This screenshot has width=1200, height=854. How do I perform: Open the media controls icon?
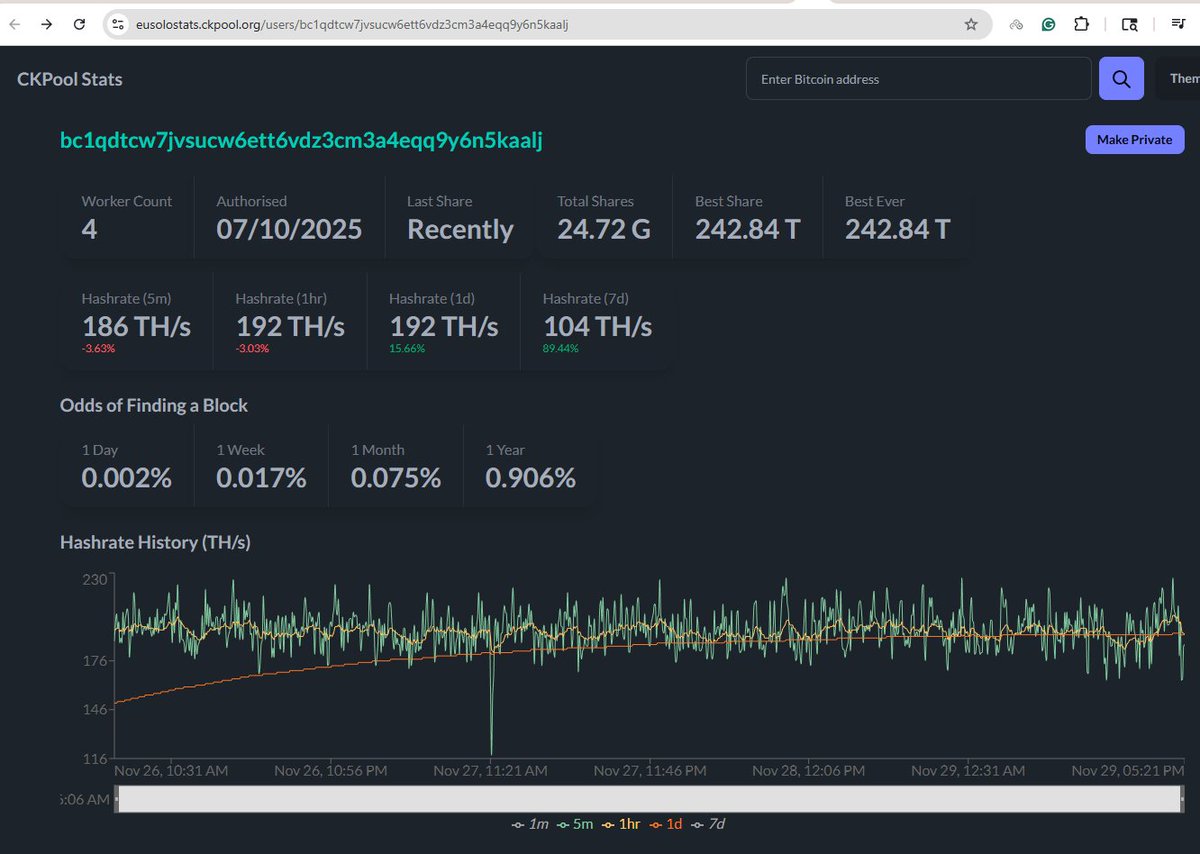(x=1177, y=25)
